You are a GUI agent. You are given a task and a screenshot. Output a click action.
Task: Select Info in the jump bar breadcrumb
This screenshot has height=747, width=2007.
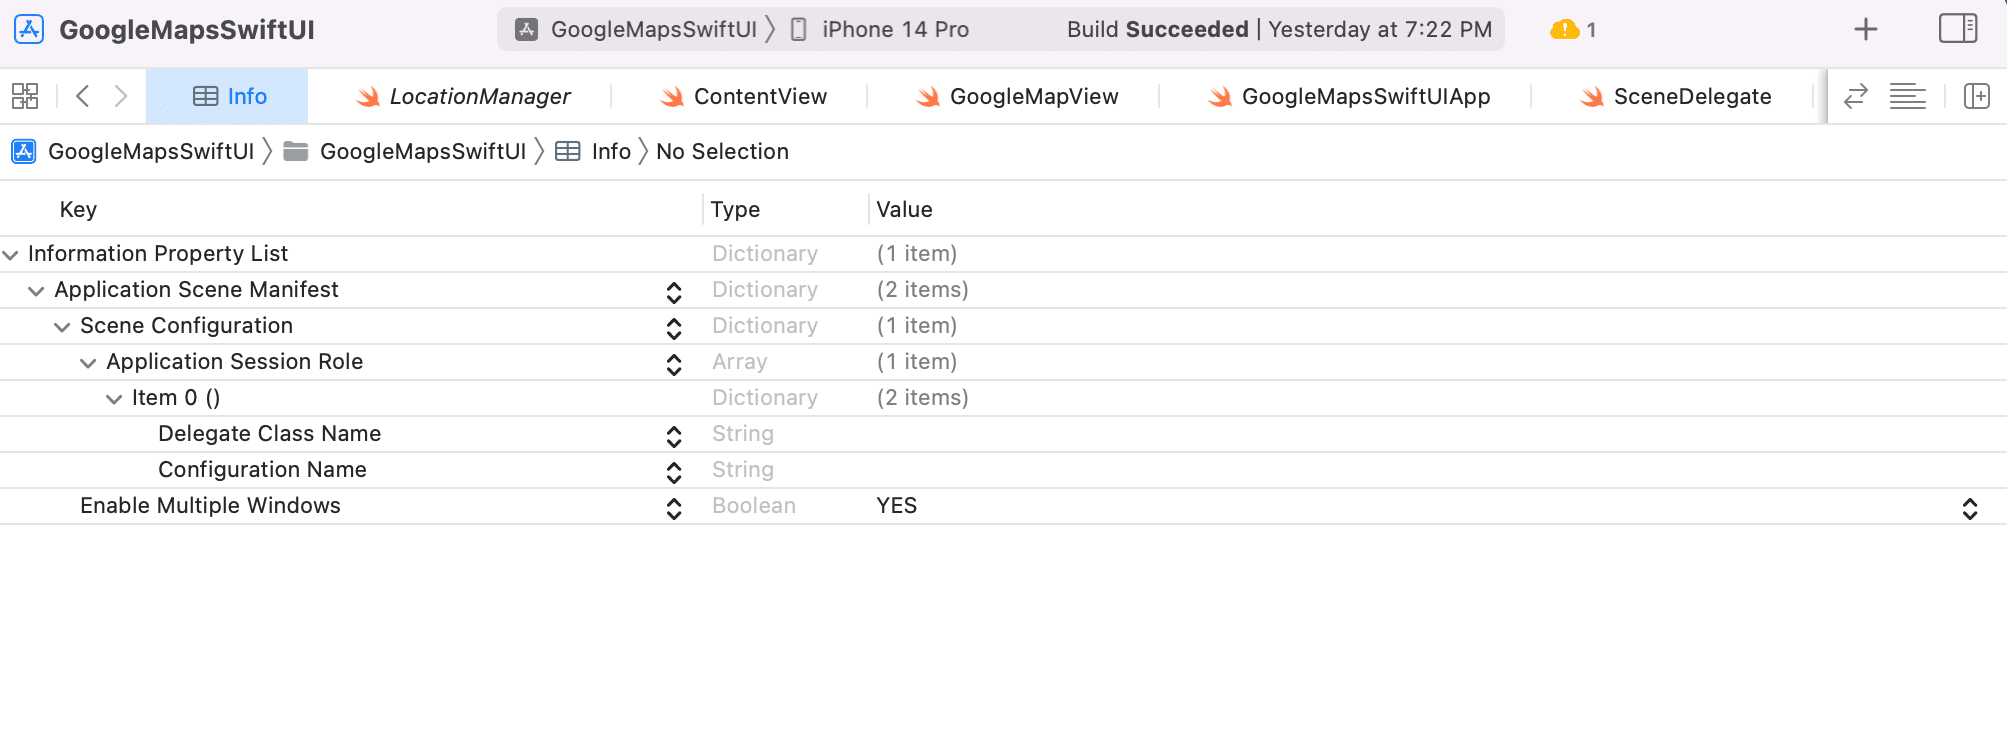click(611, 151)
